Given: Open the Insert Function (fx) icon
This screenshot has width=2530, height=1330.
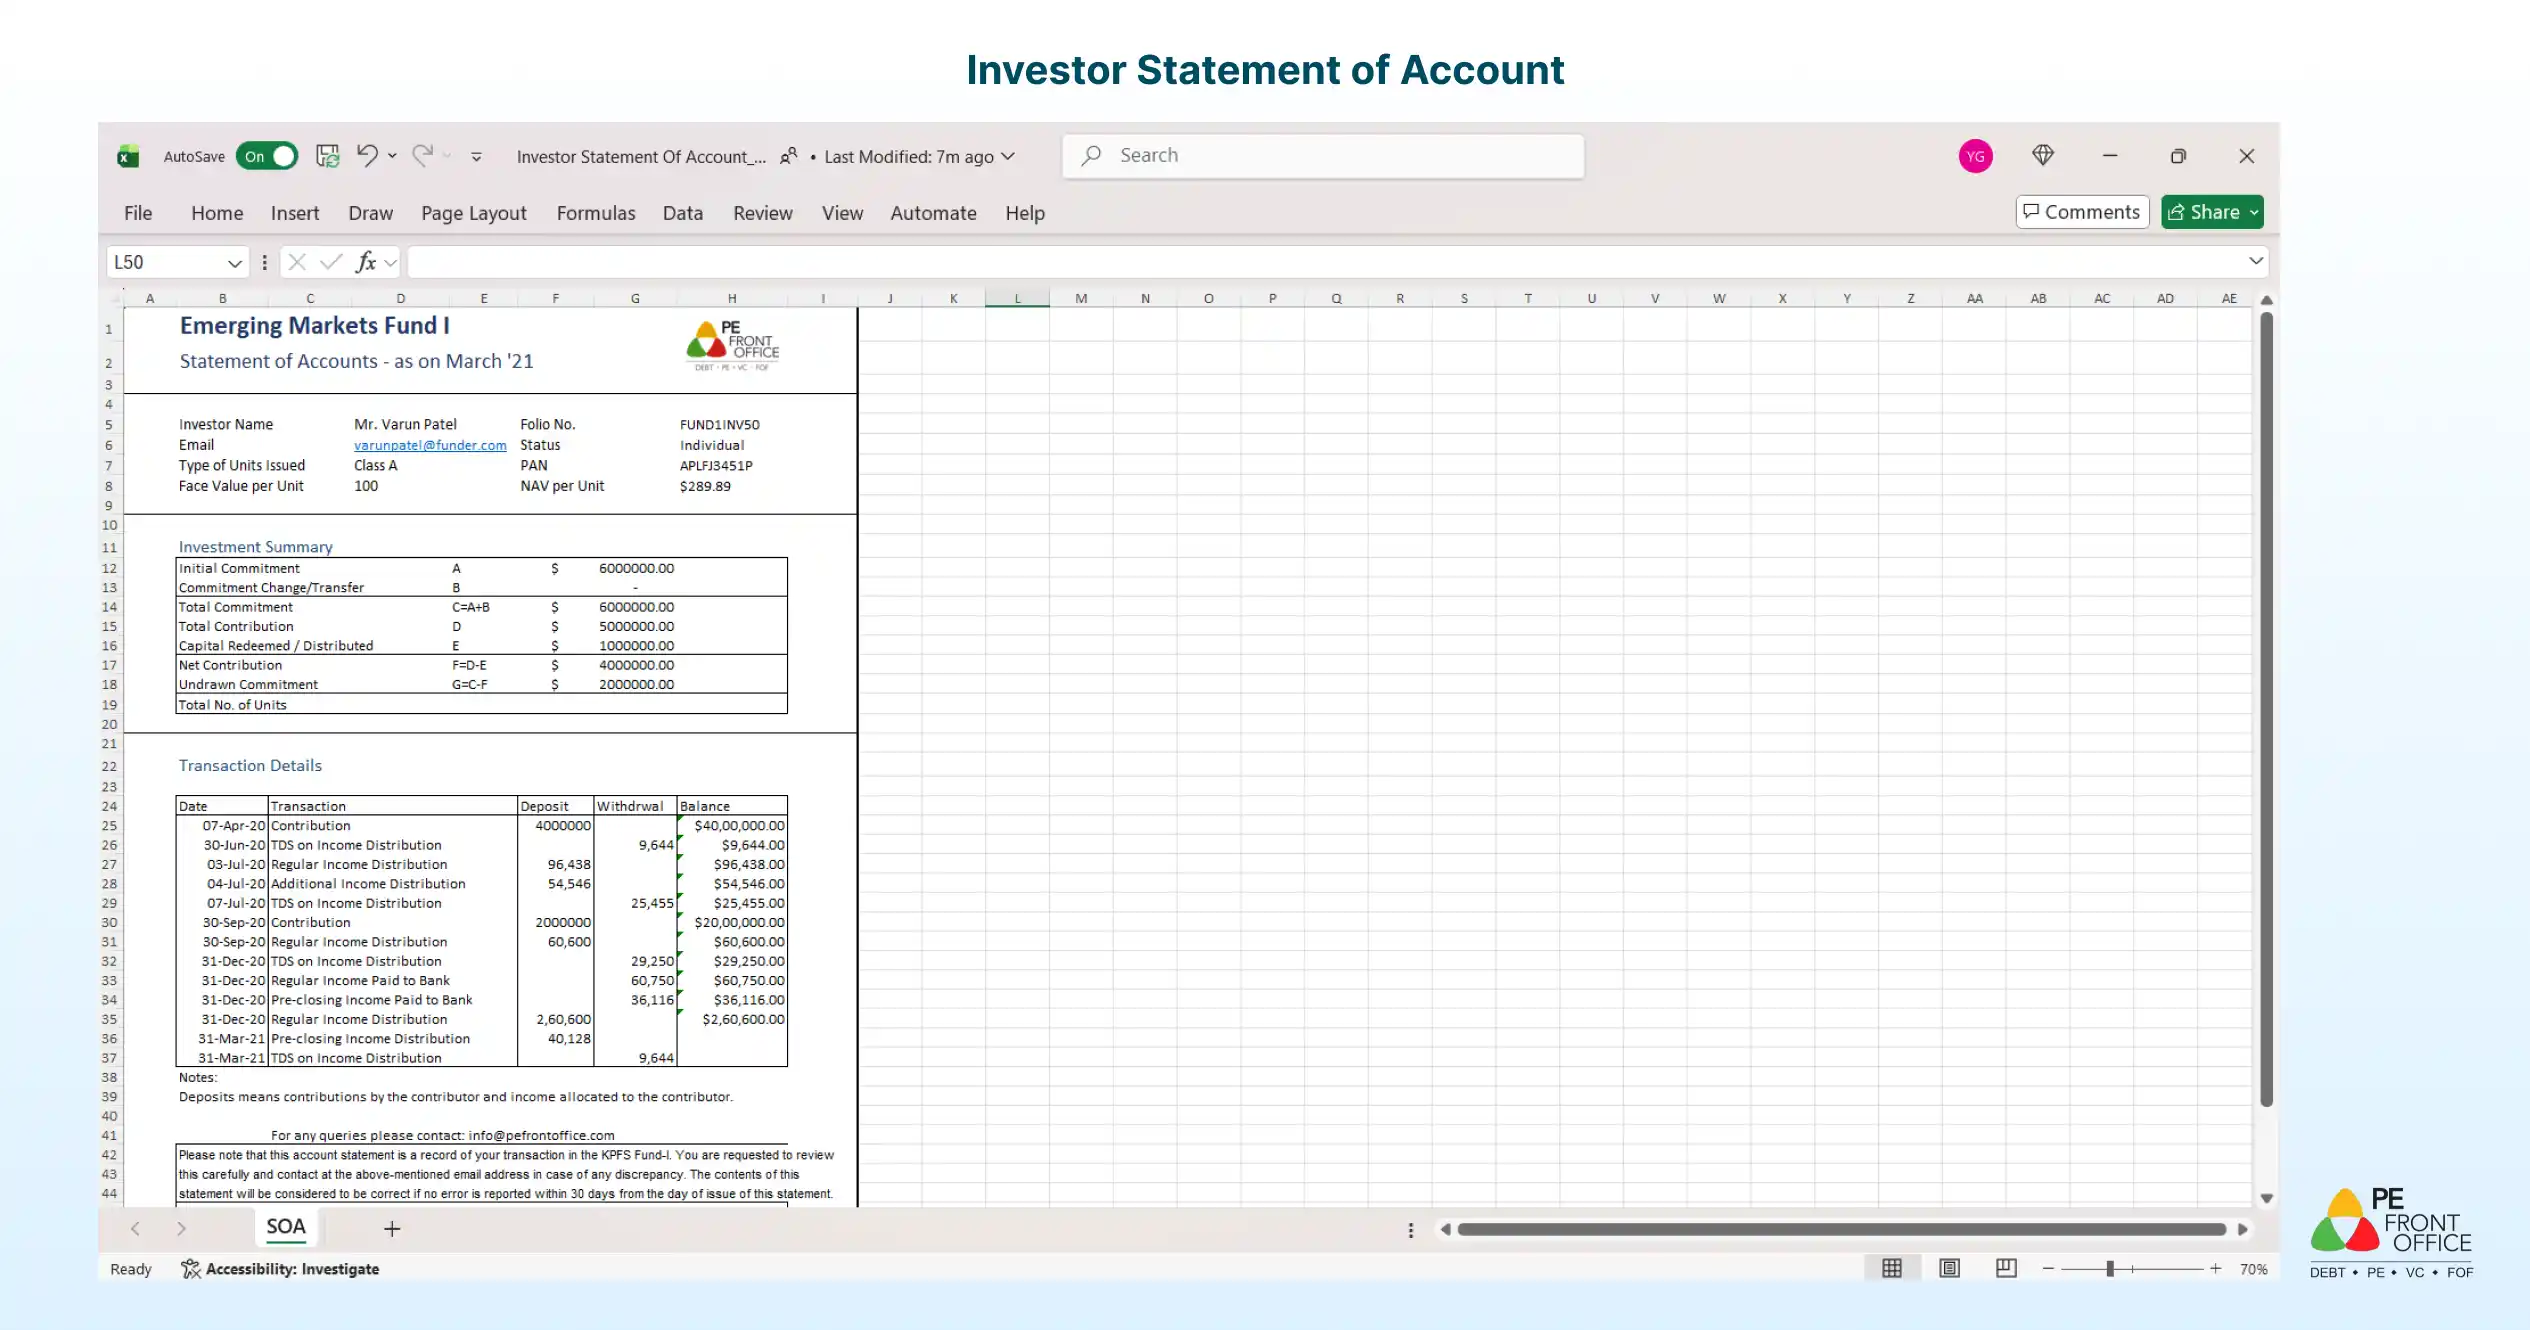Looking at the screenshot, I should [x=367, y=261].
